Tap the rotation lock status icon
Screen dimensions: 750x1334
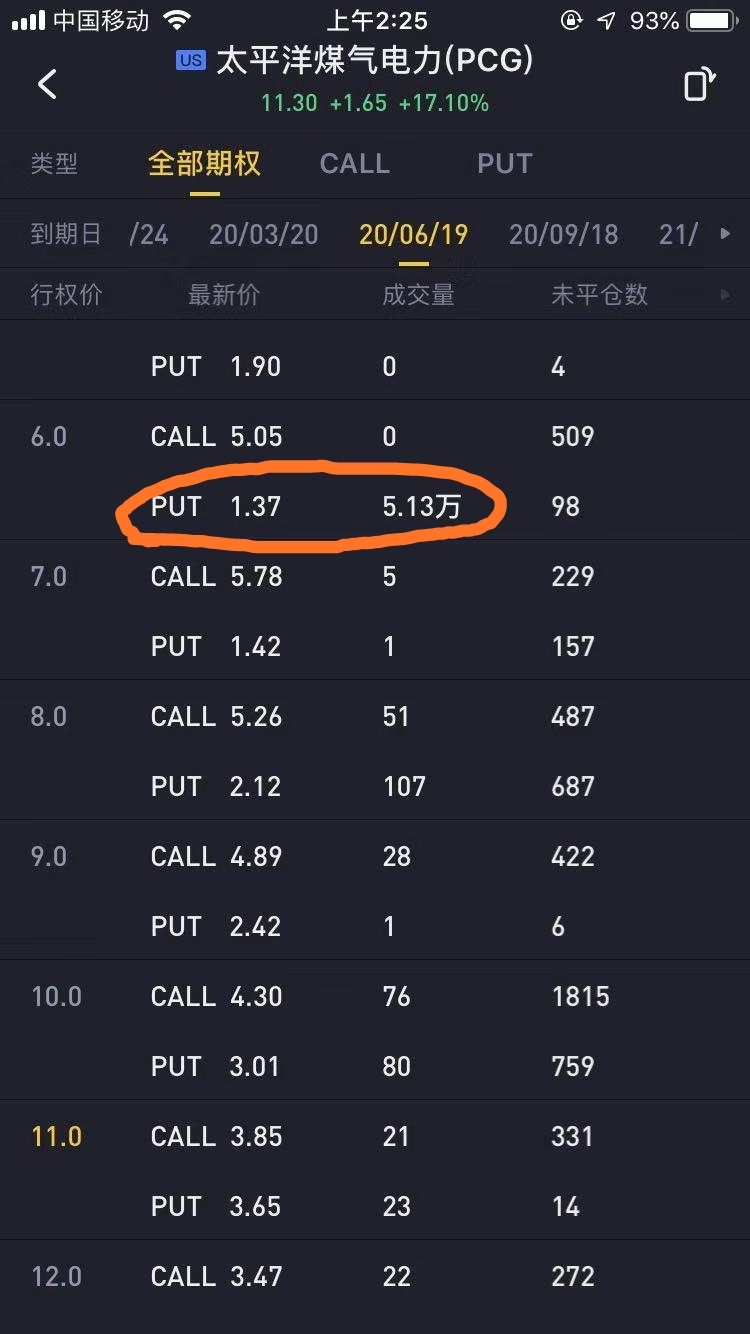tap(572, 20)
